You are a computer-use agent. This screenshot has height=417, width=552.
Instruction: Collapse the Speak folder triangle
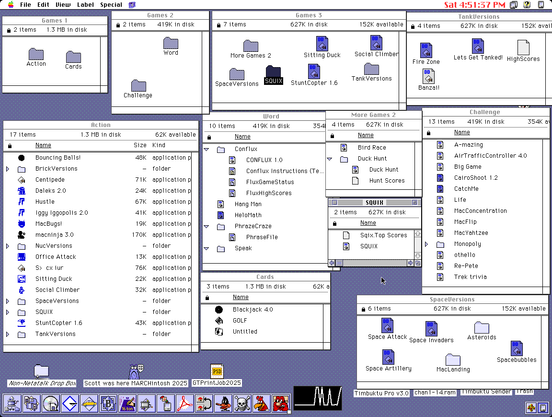coord(207,249)
